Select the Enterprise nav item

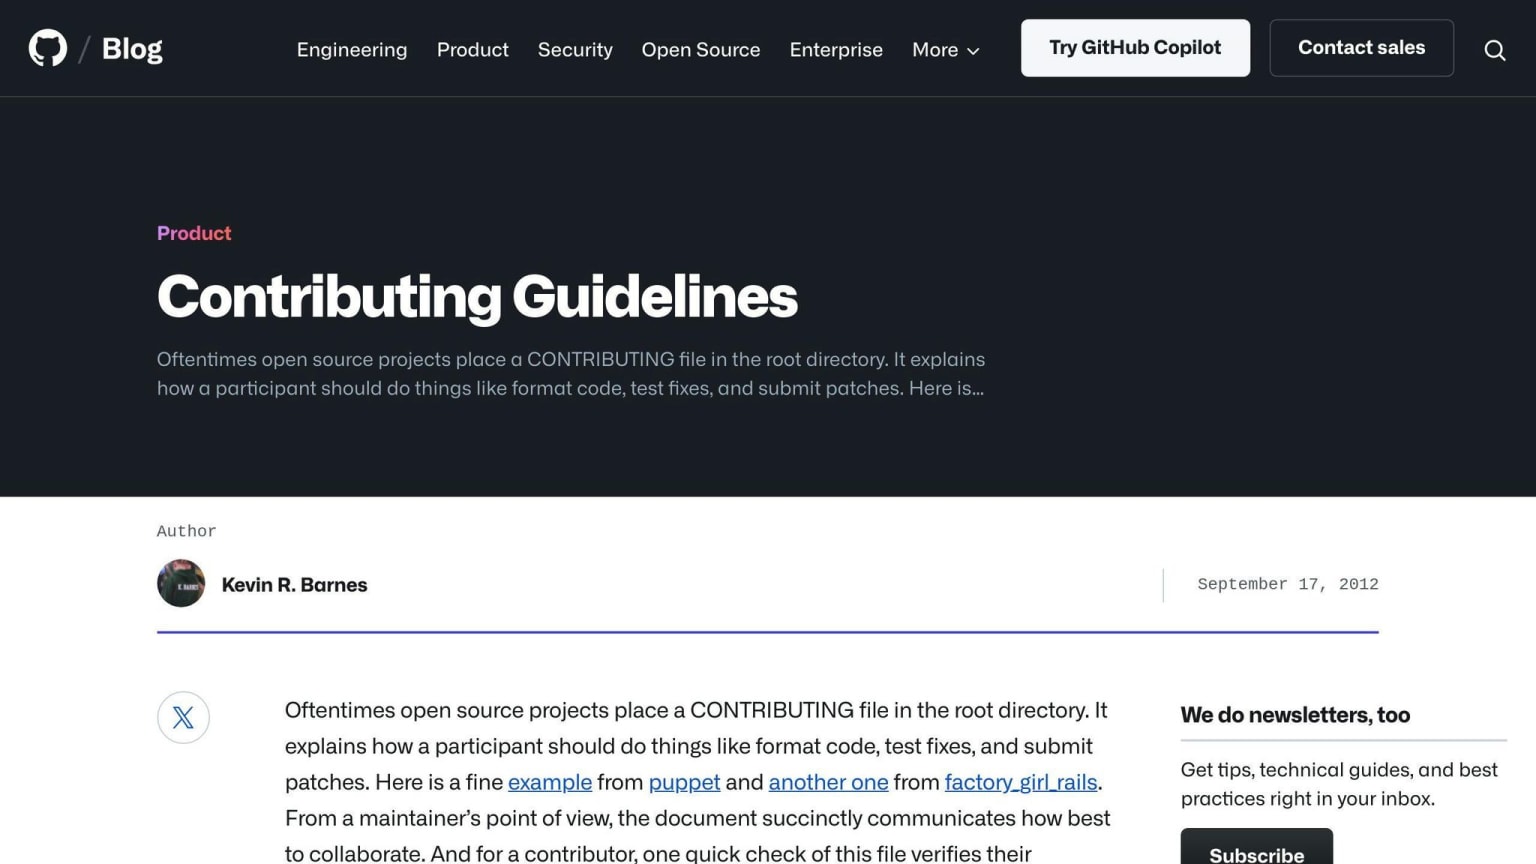[836, 49]
